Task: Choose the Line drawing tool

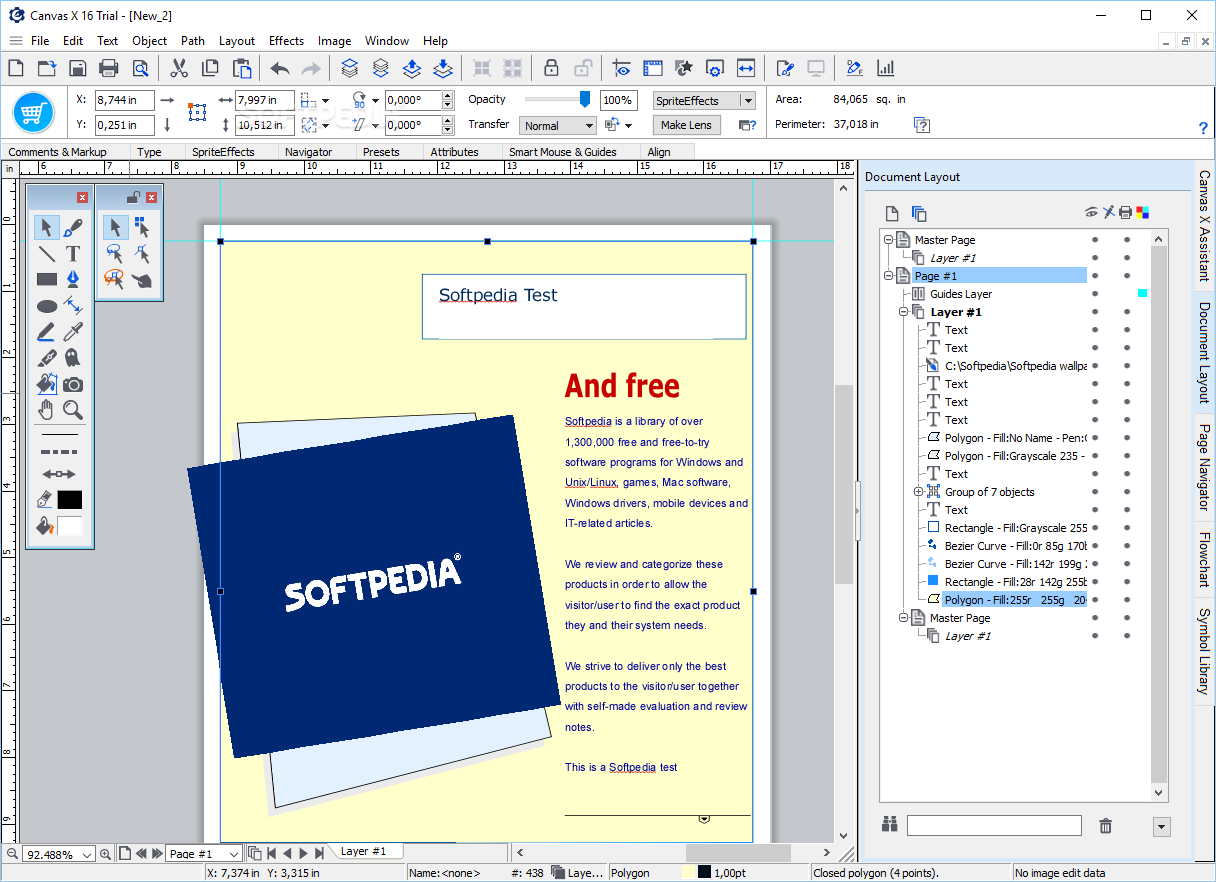Action: 47,253
